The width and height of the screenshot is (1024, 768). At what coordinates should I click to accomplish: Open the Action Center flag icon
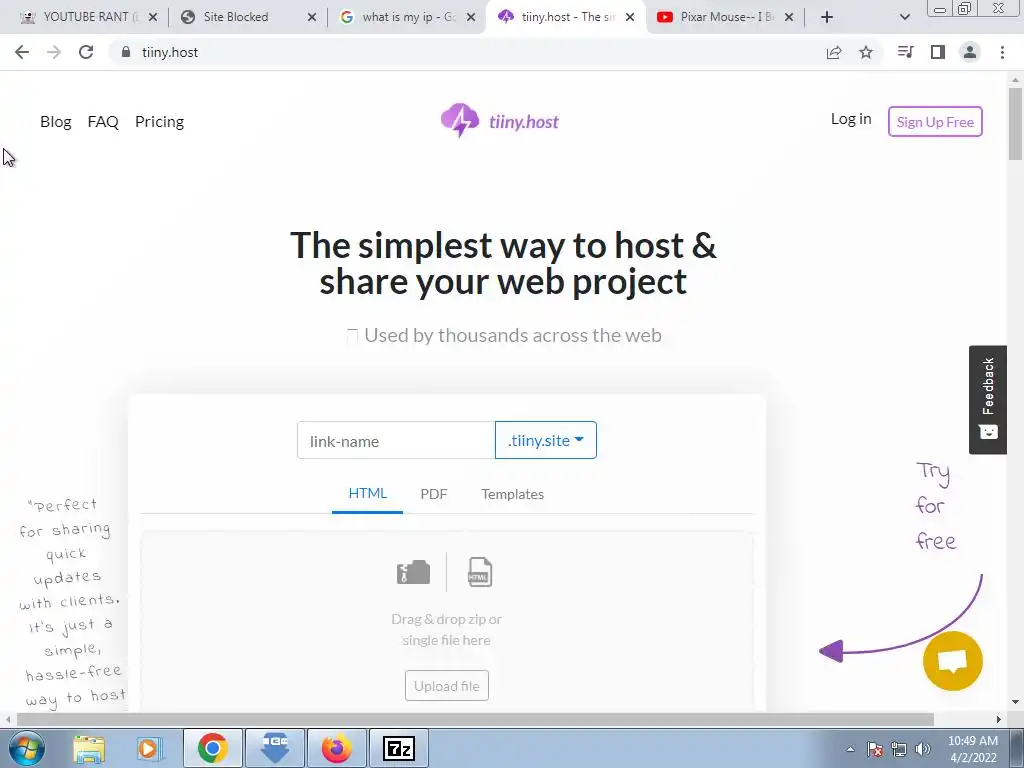(875, 749)
